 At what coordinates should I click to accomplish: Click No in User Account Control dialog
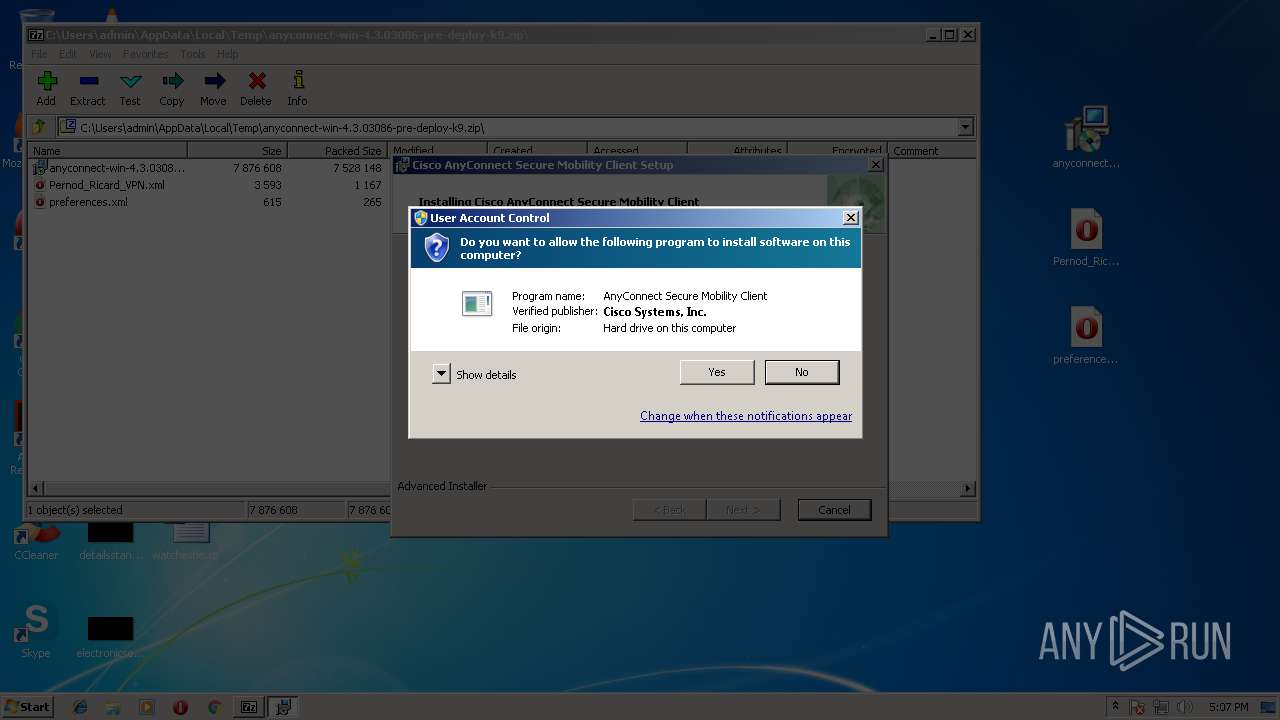coord(802,372)
